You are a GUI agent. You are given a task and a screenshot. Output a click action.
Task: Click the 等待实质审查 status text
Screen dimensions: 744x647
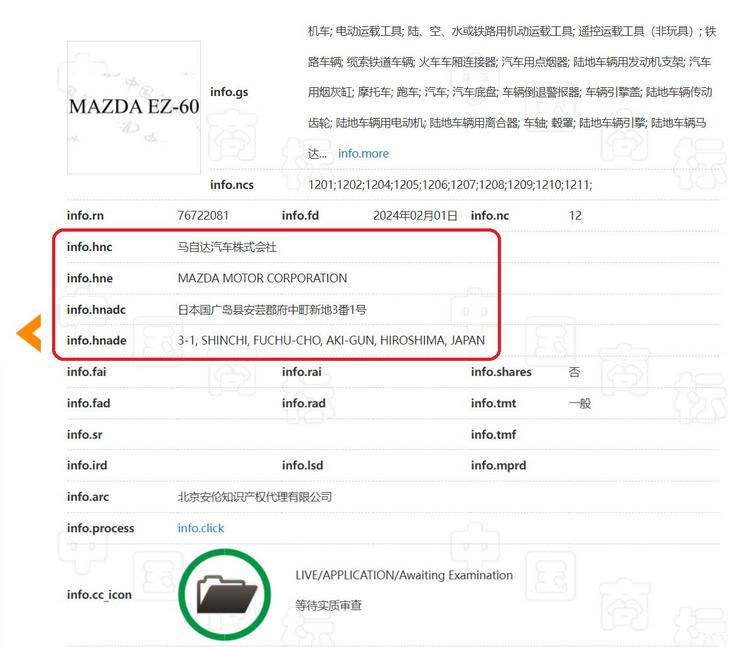pos(328,605)
